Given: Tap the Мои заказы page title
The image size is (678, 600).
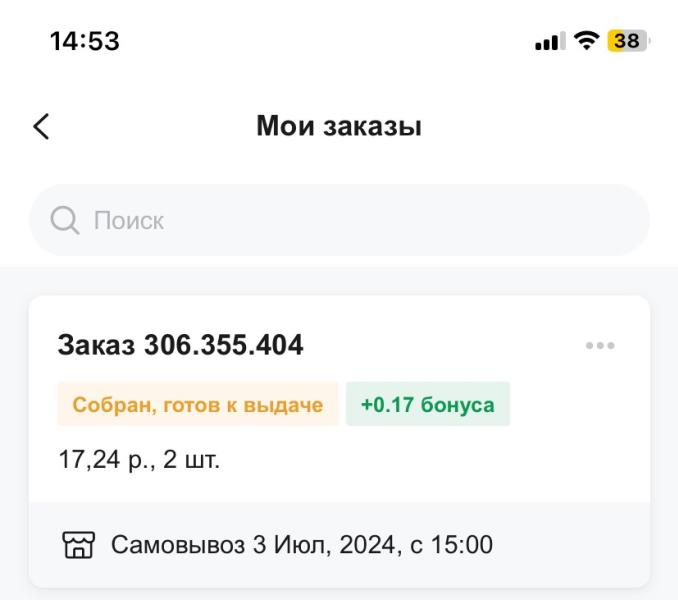Looking at the screenshot, I should point(339,126).
